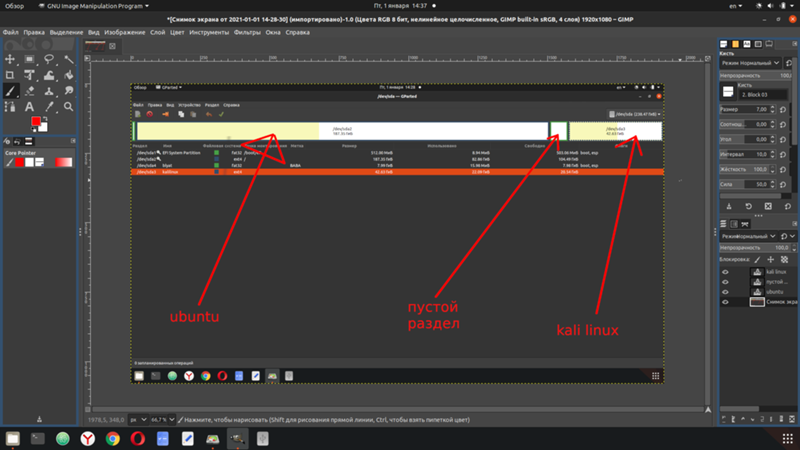This screenshot has width=800, height=450.
Task: Open layer mode dropdown in Layers panel
Action: click(748, 236)
